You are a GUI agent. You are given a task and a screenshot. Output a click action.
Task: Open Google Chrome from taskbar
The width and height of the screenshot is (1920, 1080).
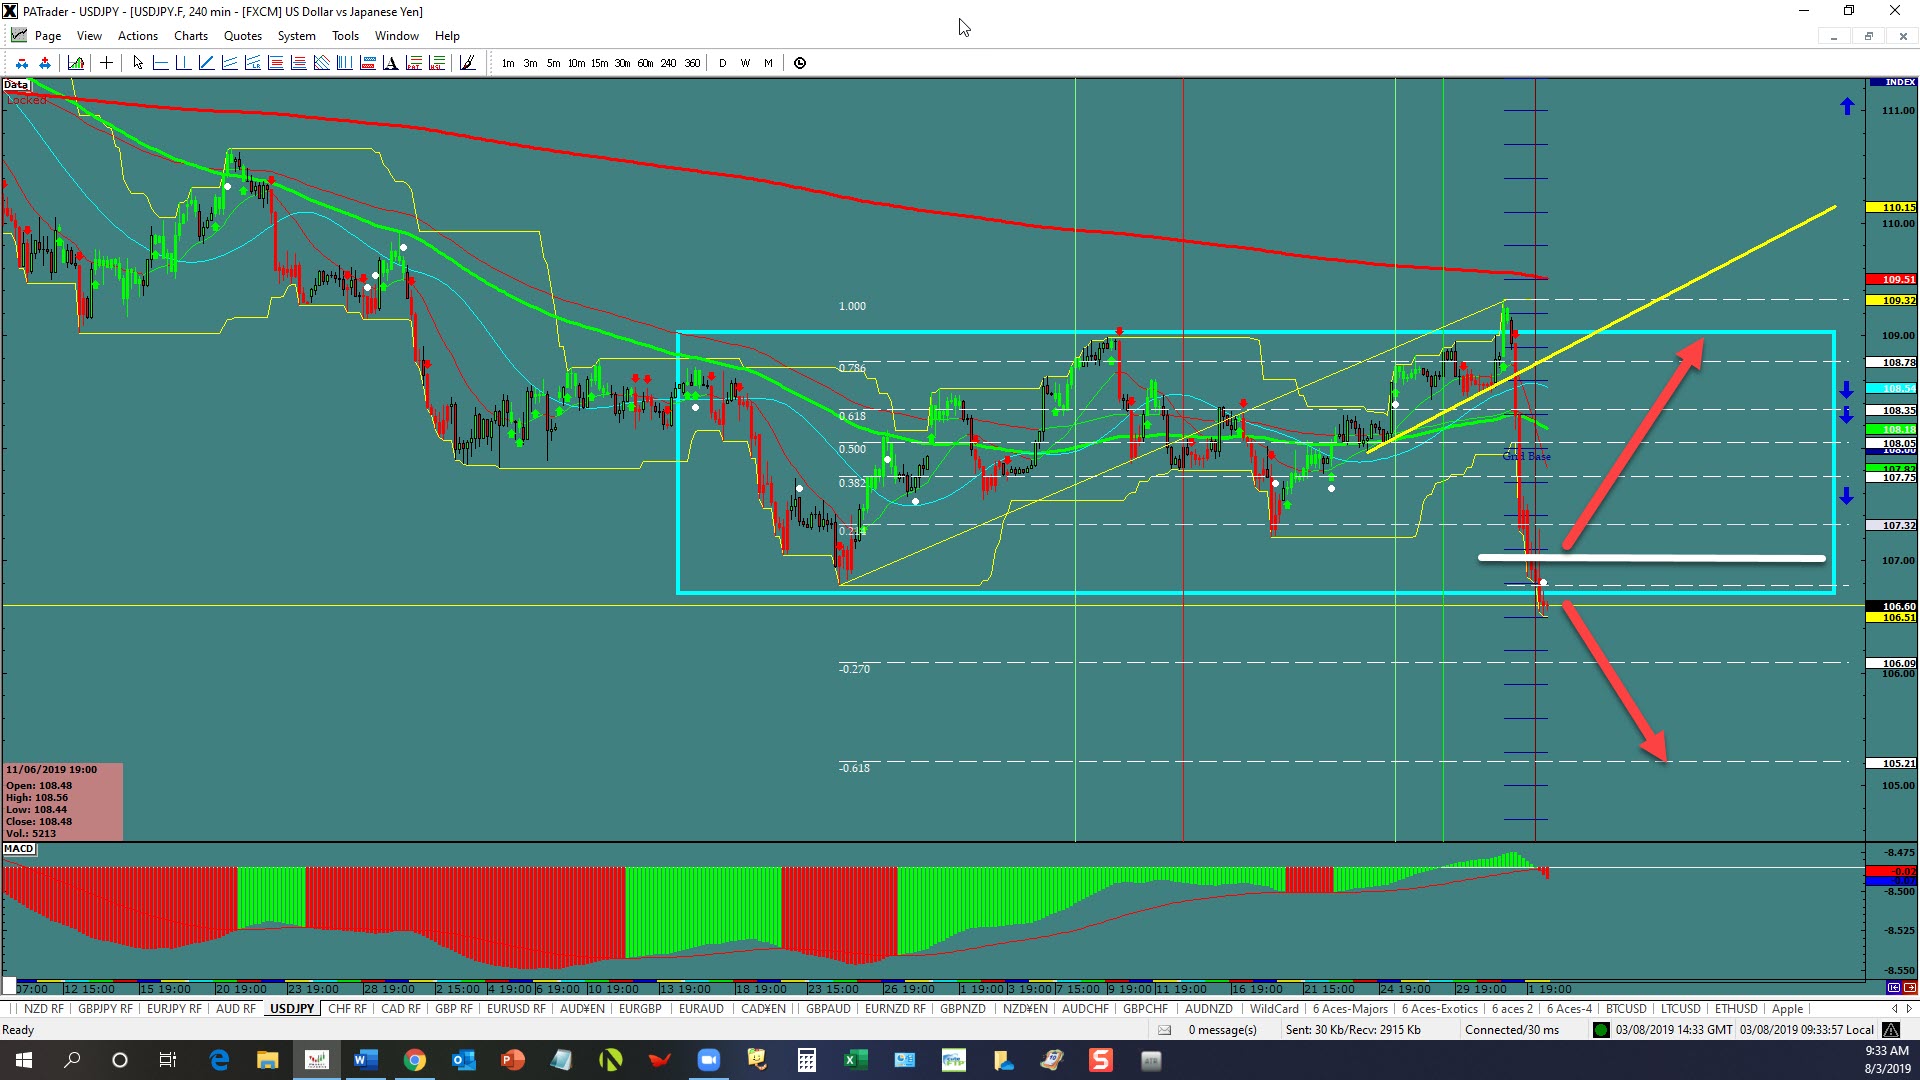(x=414, y=1060)
